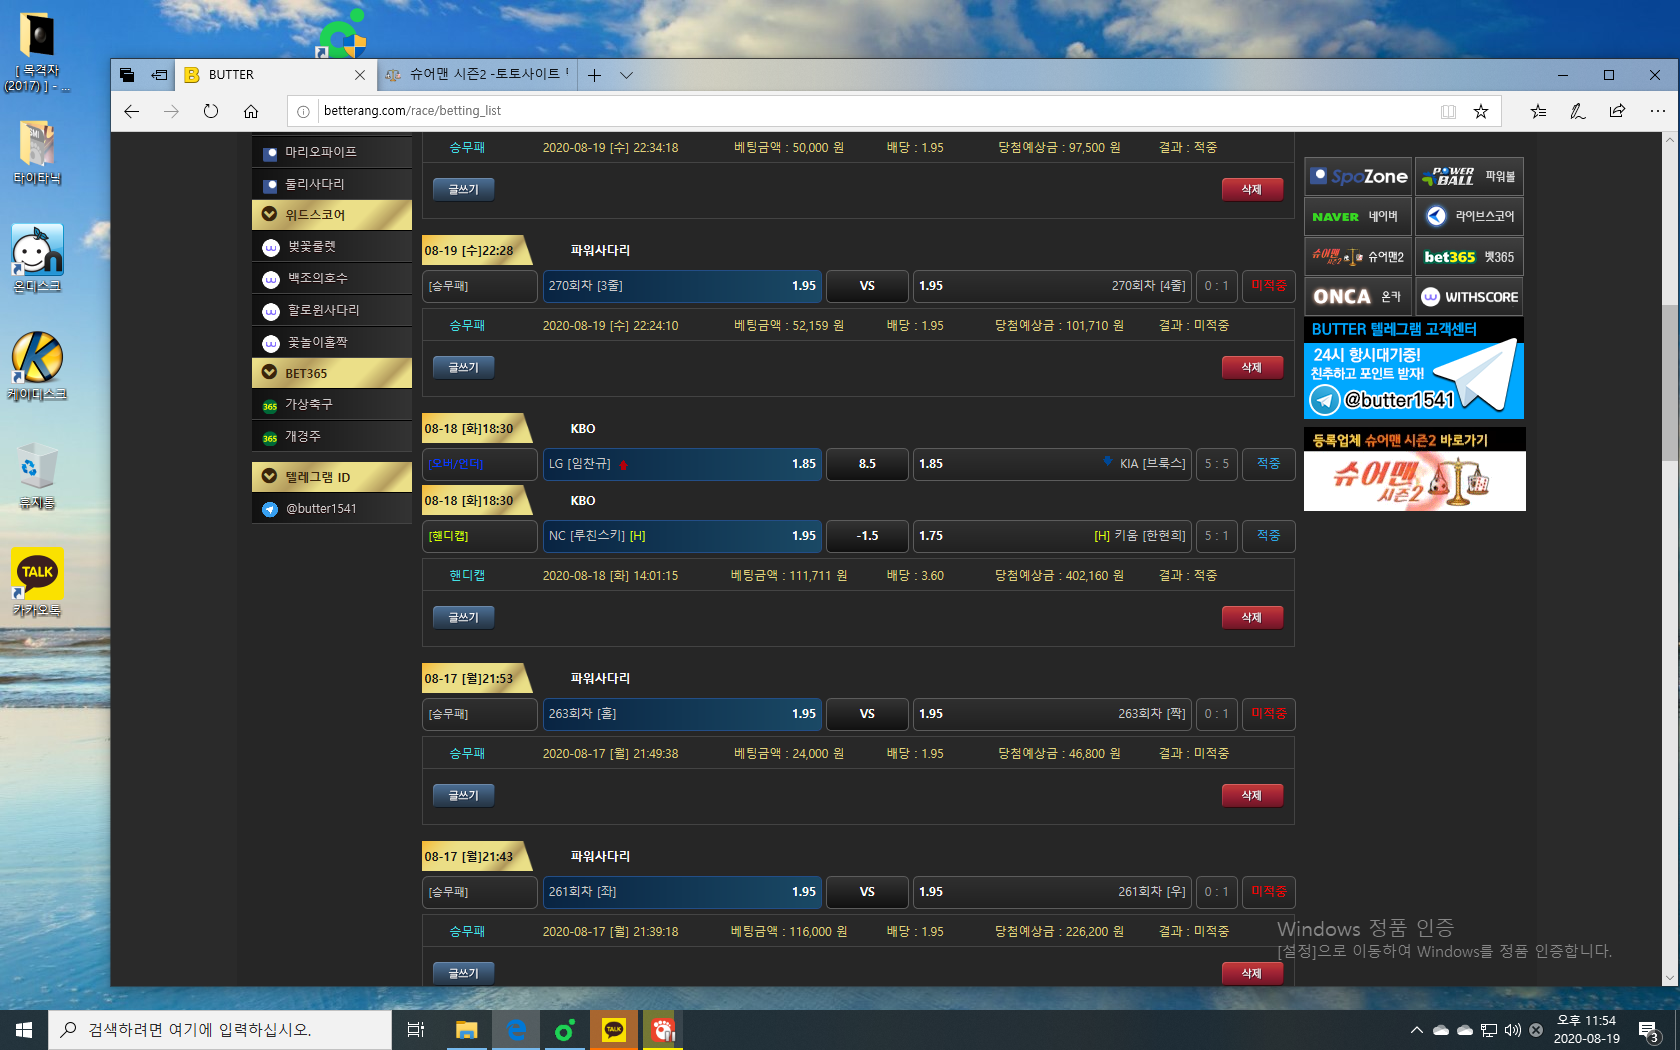This screenshot has width=1680, height=1050.
Task: Open reading view icon in address bar
Action: tap(1448, 111)
